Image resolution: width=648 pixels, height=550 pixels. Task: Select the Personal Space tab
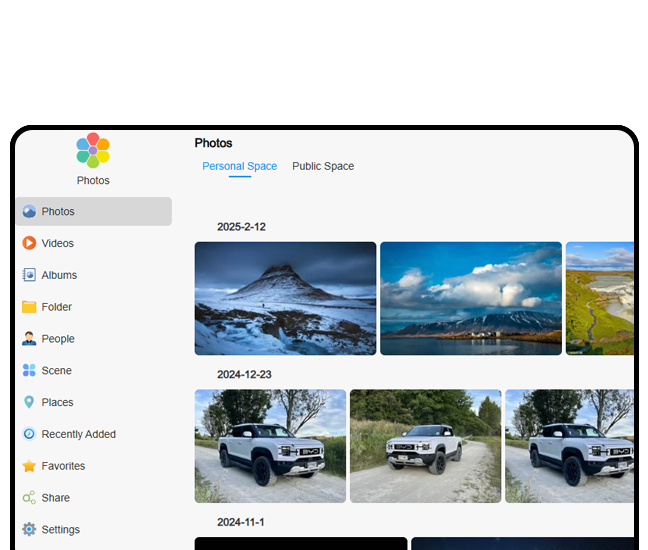(x=239, y=166)
